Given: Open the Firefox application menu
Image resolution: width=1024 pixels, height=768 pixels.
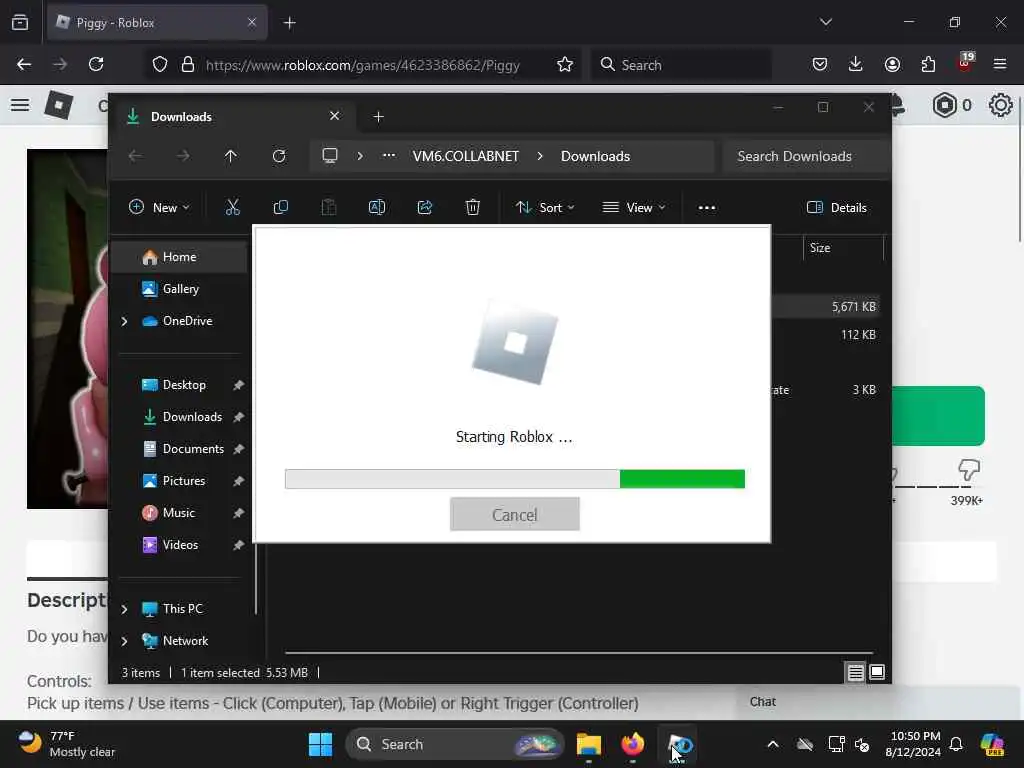Looking at the screenshot, I should click(1000, 64).
